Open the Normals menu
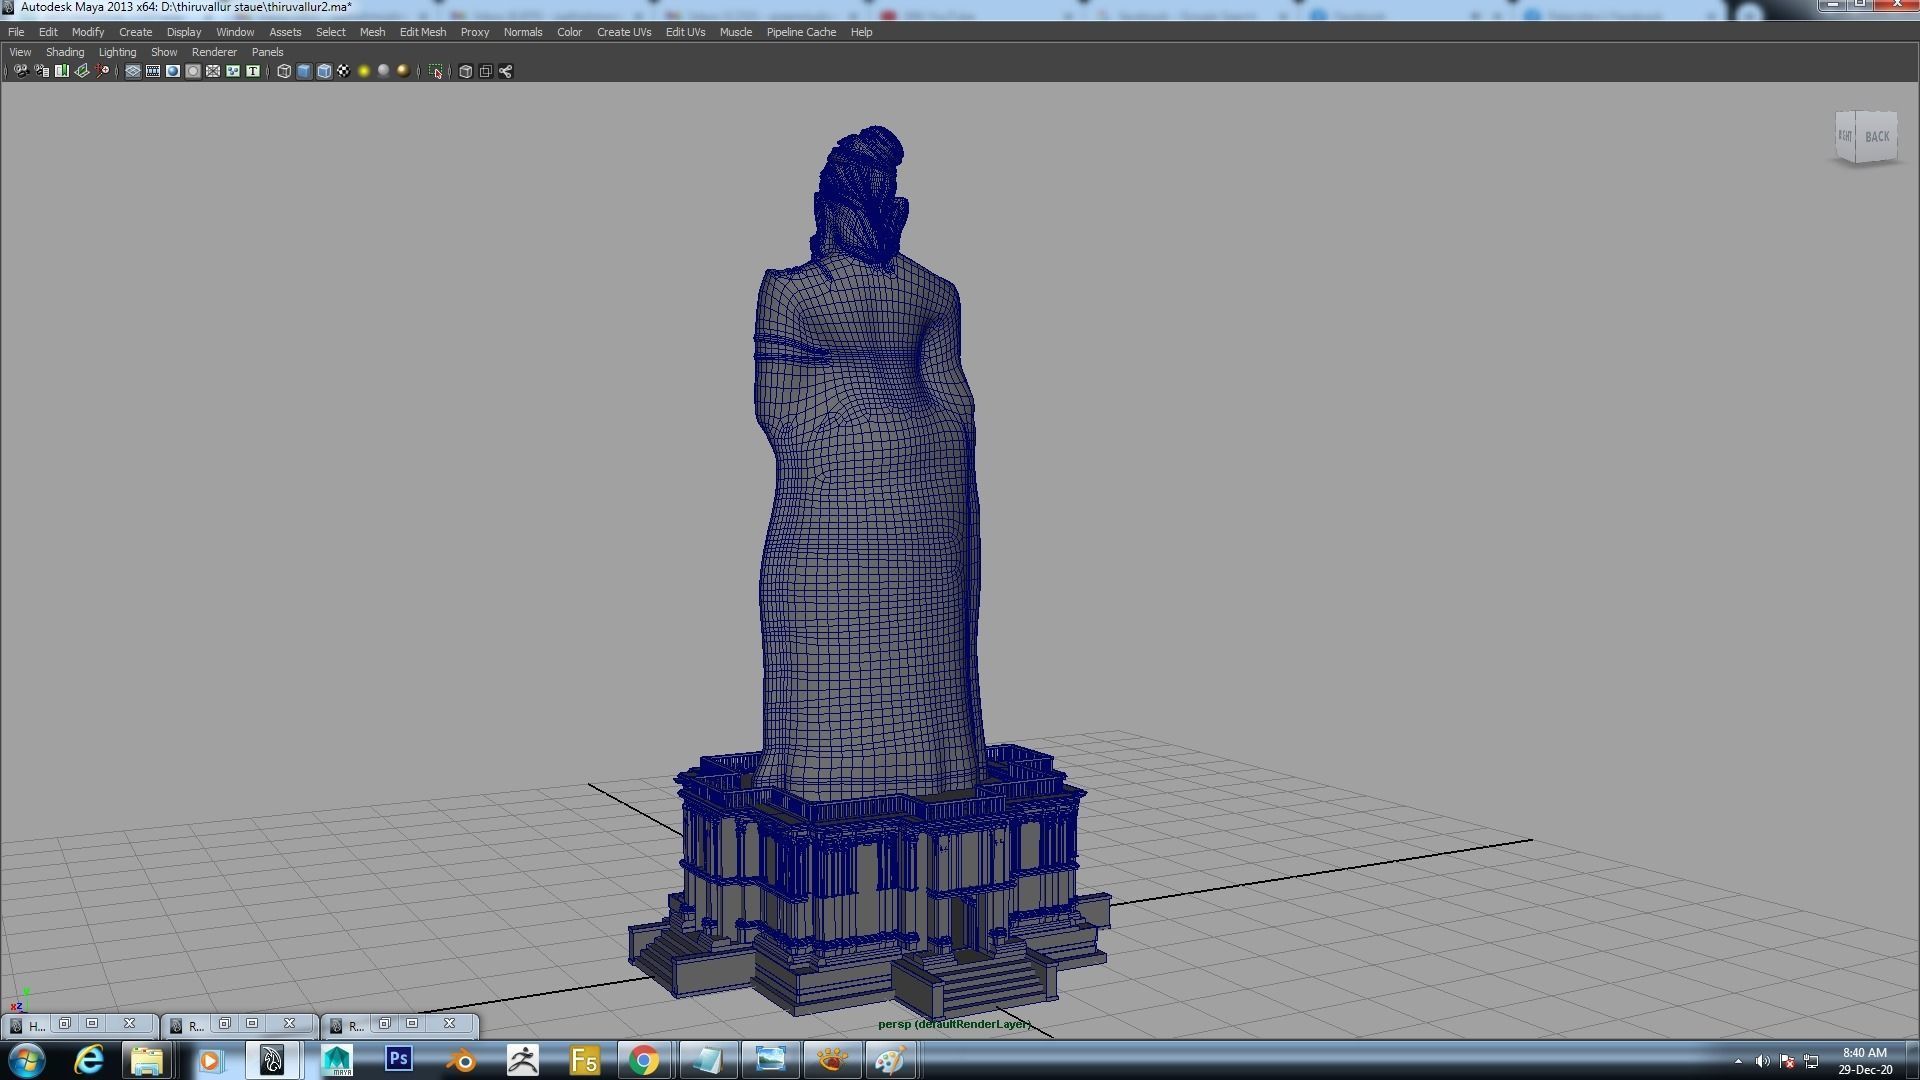The height and width of the screenshot is (1080, 1920). pyautogui.click(x=523, y=32)
